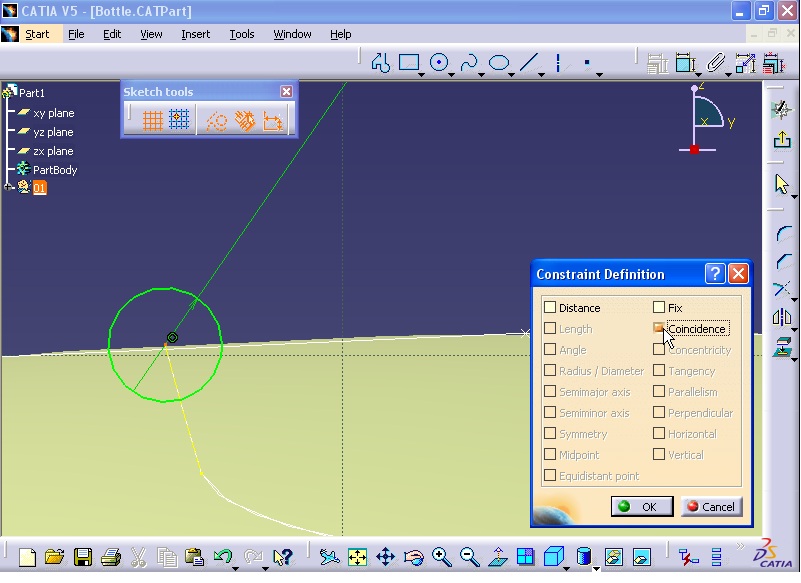Select the Profile sketch tool
The image size is (801, 583).
[381, 63]
